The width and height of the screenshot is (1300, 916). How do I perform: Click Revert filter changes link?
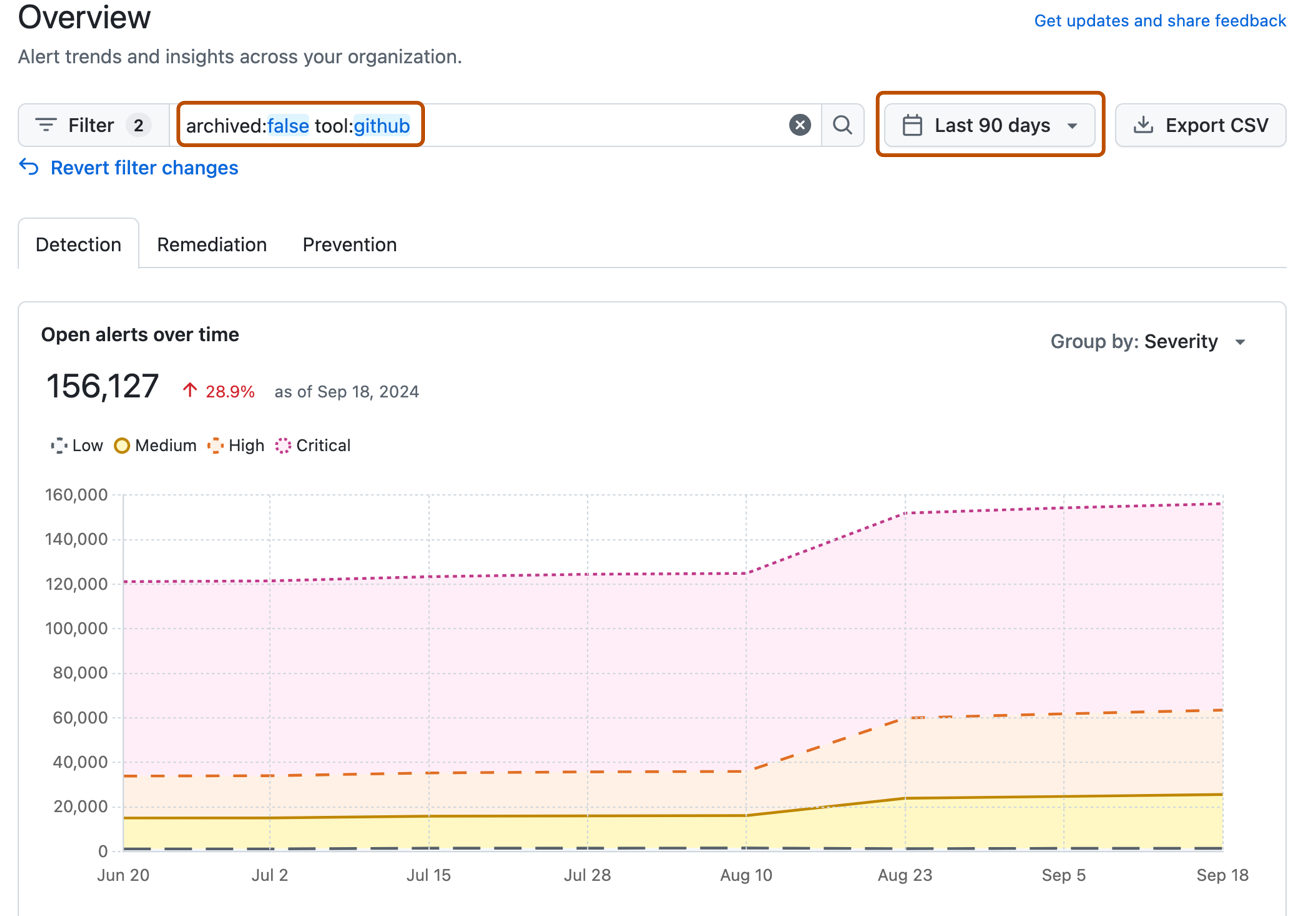point(144,168)
